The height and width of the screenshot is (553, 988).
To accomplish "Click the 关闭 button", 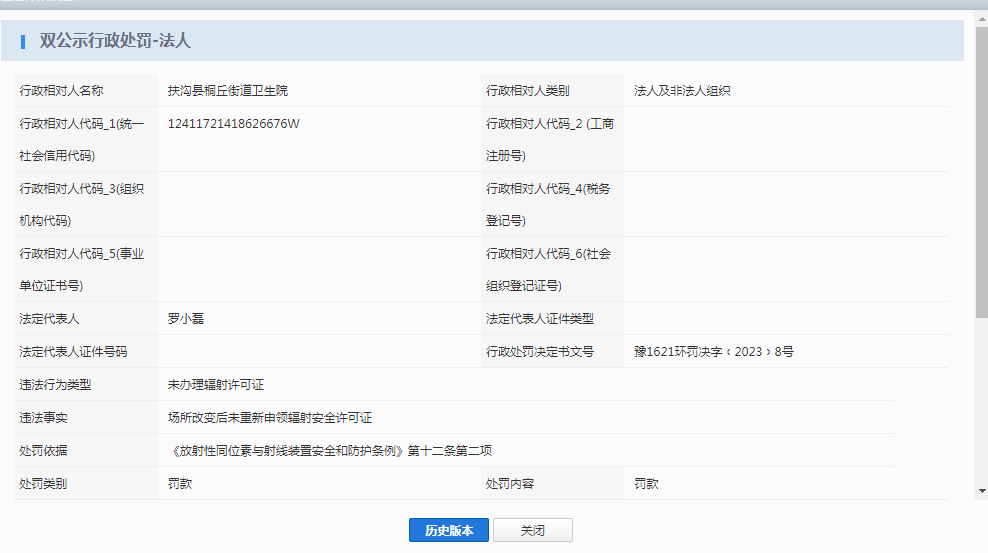I will tap(532, 530).
